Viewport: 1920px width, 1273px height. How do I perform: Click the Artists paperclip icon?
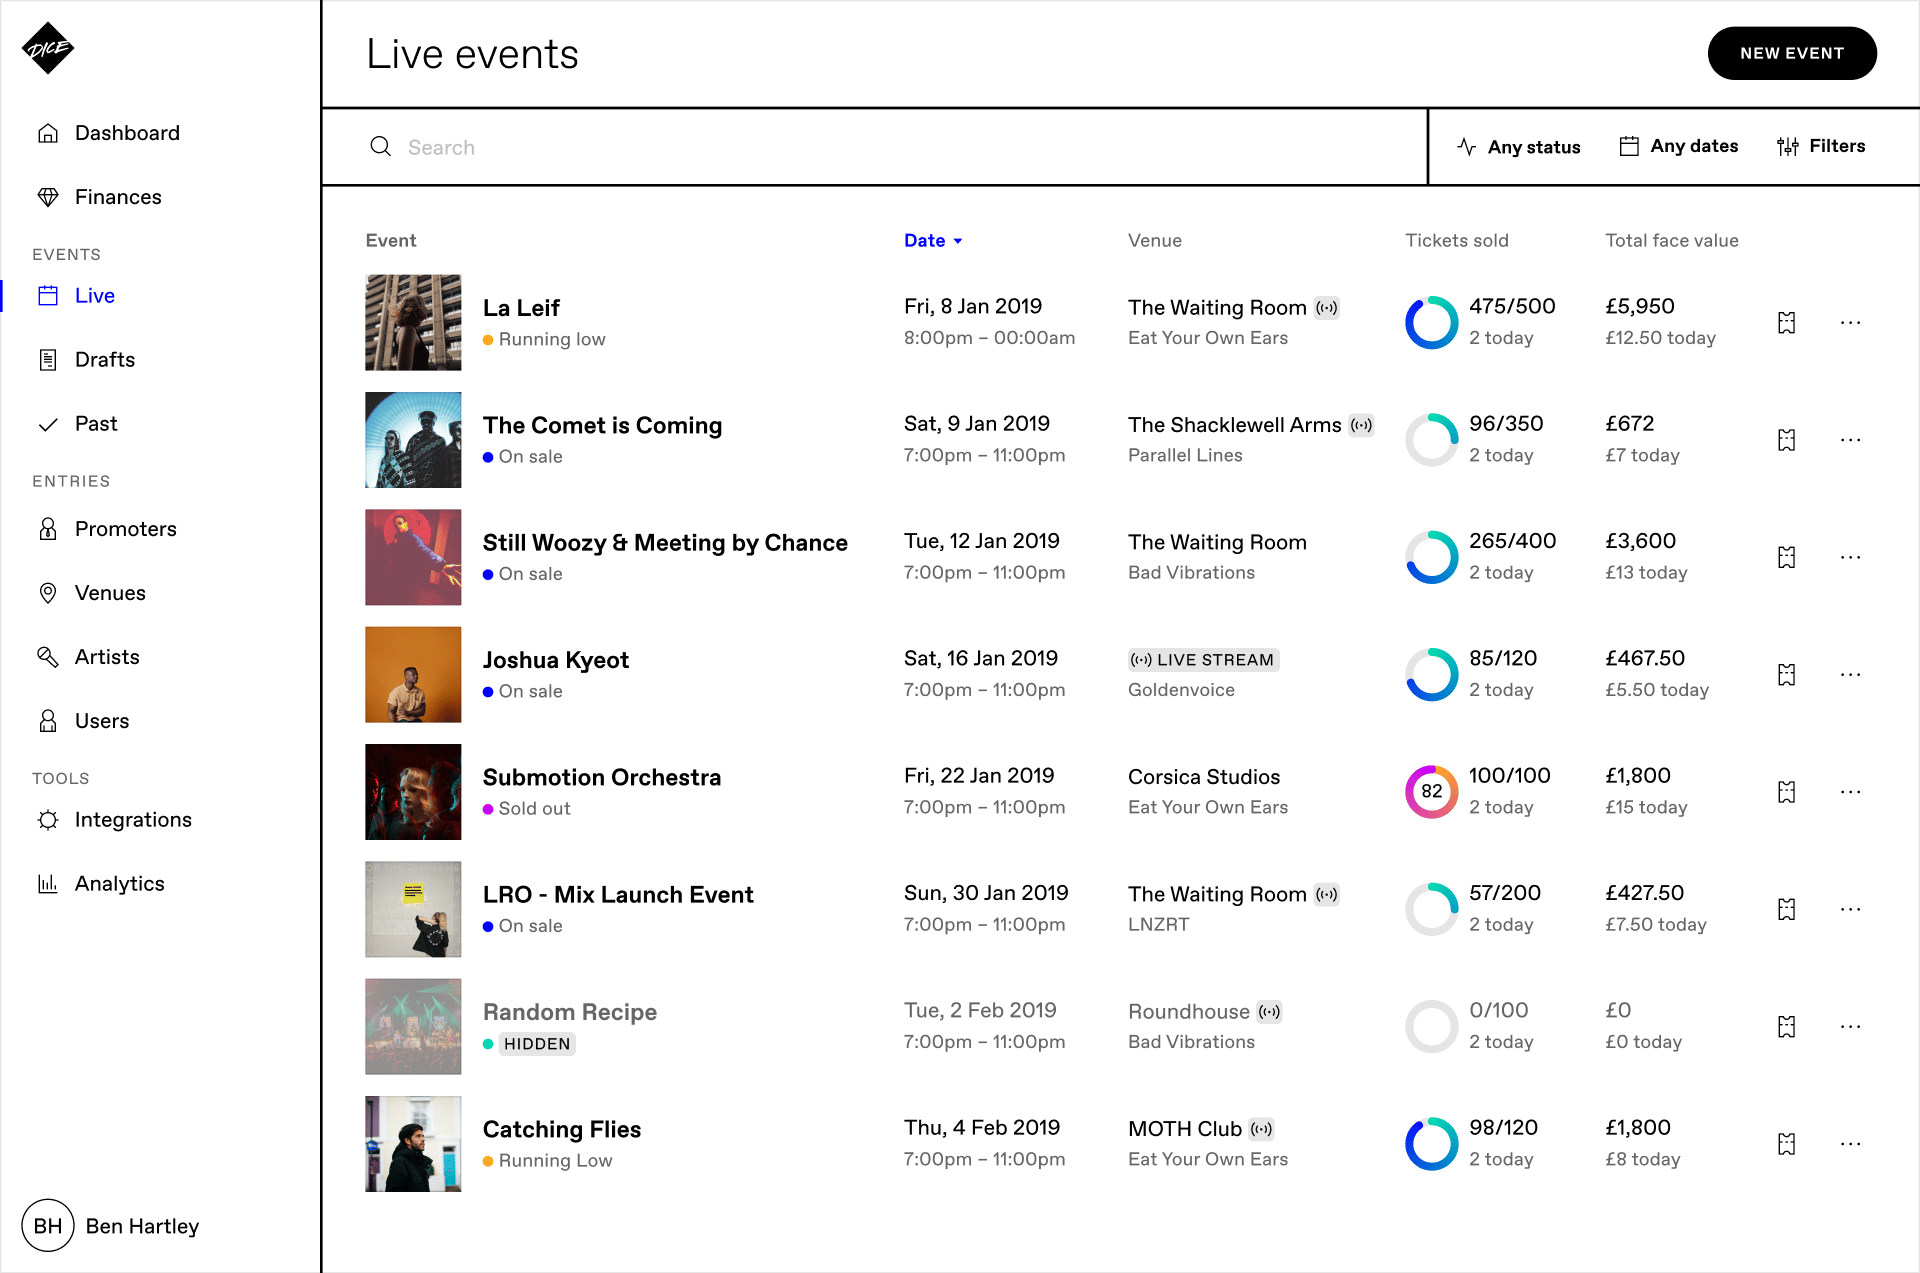[48, 656]
